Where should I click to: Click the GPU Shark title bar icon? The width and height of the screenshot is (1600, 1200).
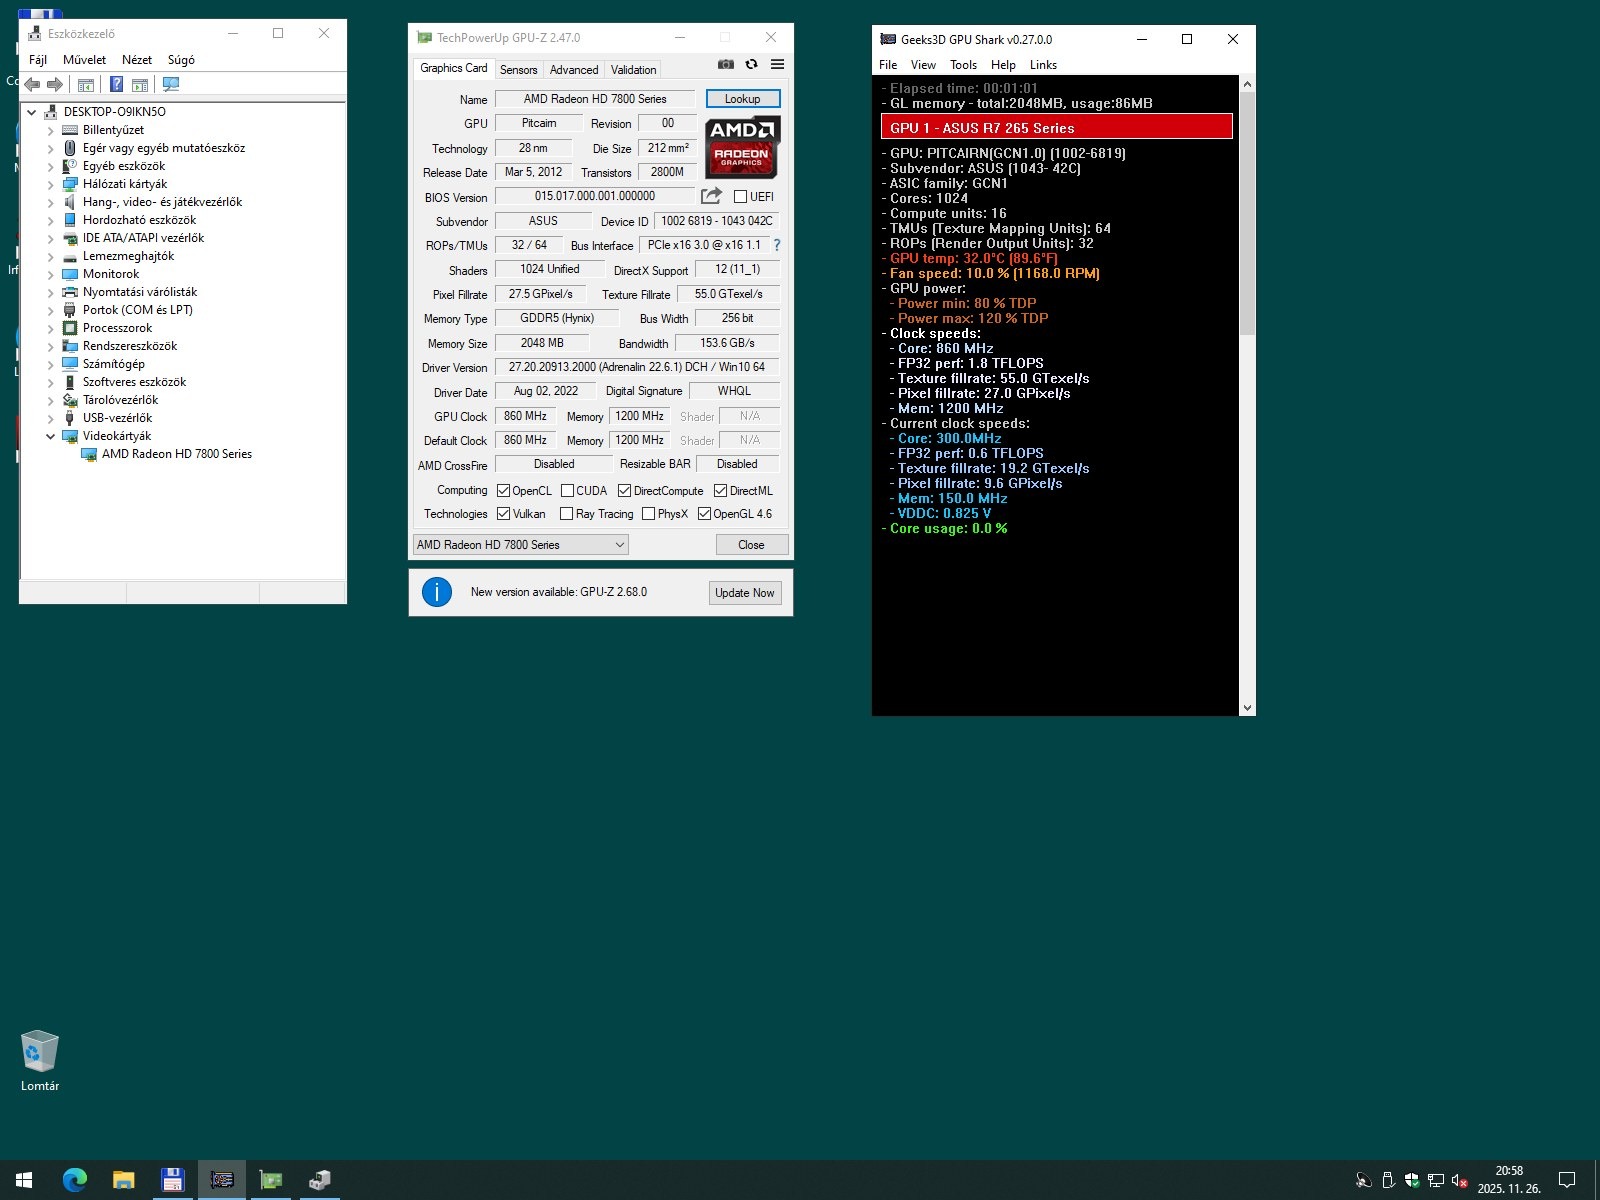coord(887,39)
